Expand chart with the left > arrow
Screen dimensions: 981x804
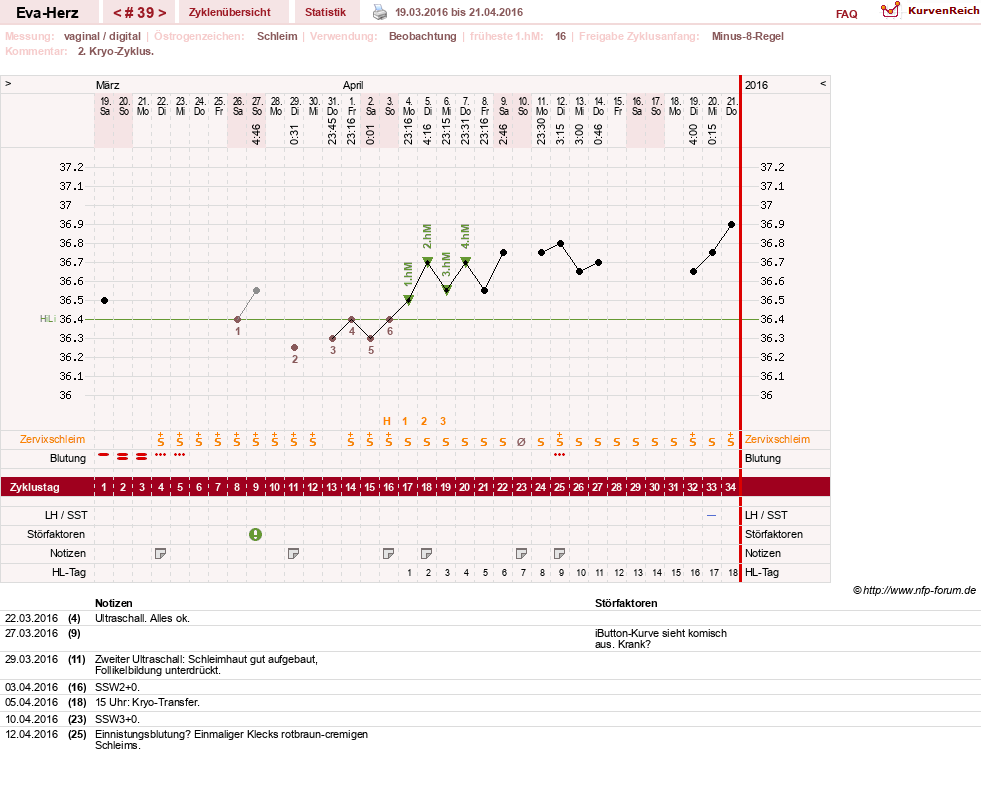8,83
